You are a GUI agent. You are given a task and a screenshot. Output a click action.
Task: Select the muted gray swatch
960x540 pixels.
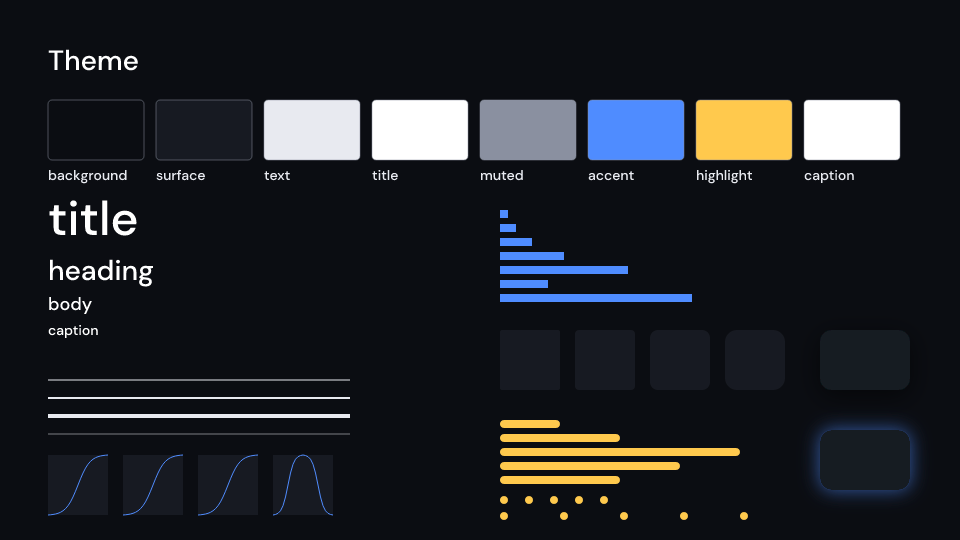528,130
